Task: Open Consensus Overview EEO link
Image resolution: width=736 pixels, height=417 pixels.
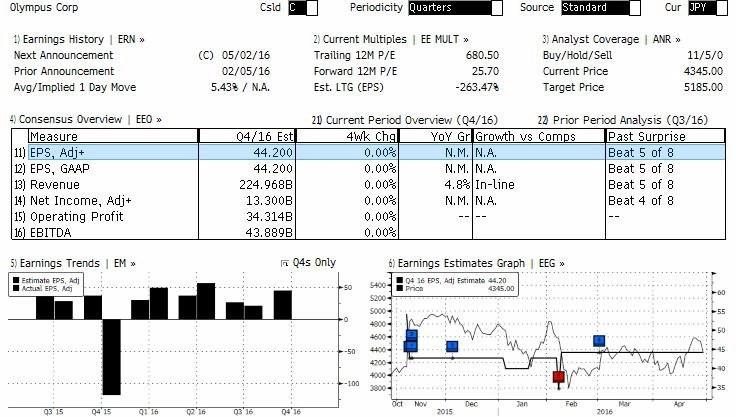Action: pyautogui.click(x=86, y=119)
